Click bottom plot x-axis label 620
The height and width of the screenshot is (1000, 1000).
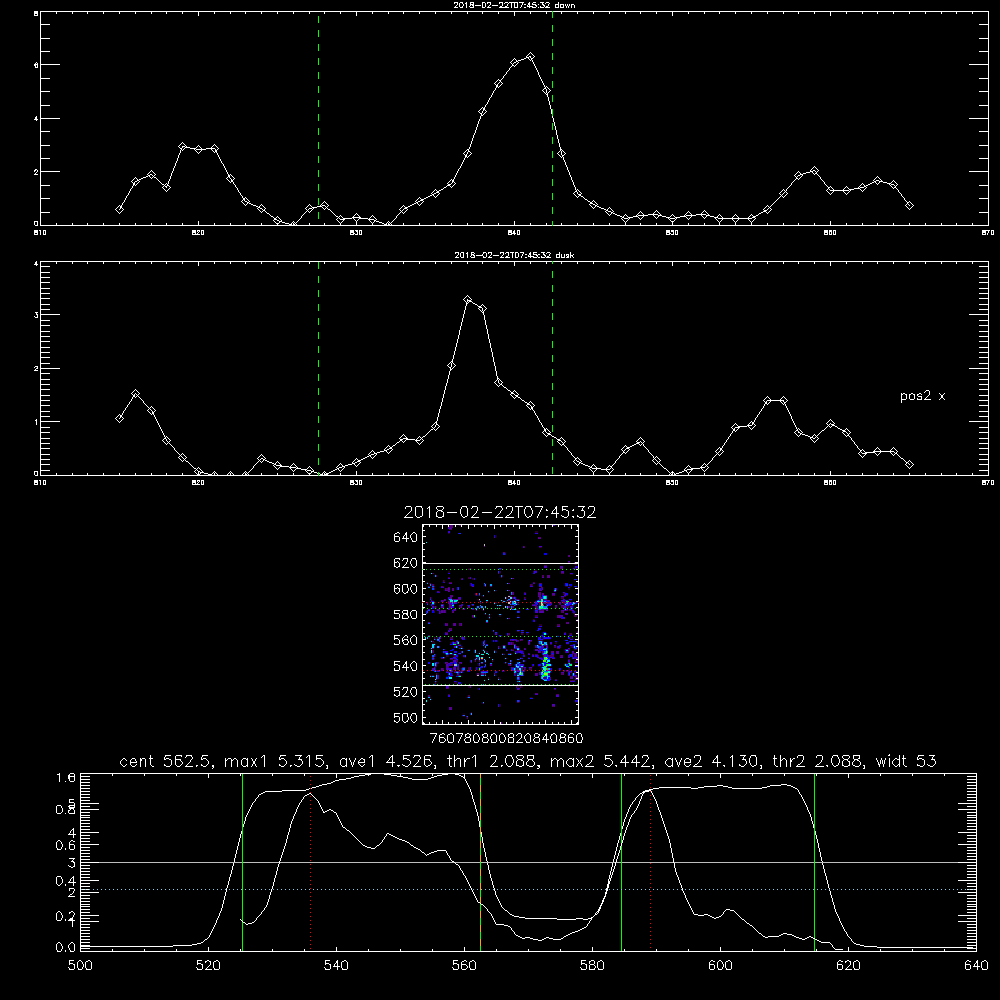tap(848, 966)
